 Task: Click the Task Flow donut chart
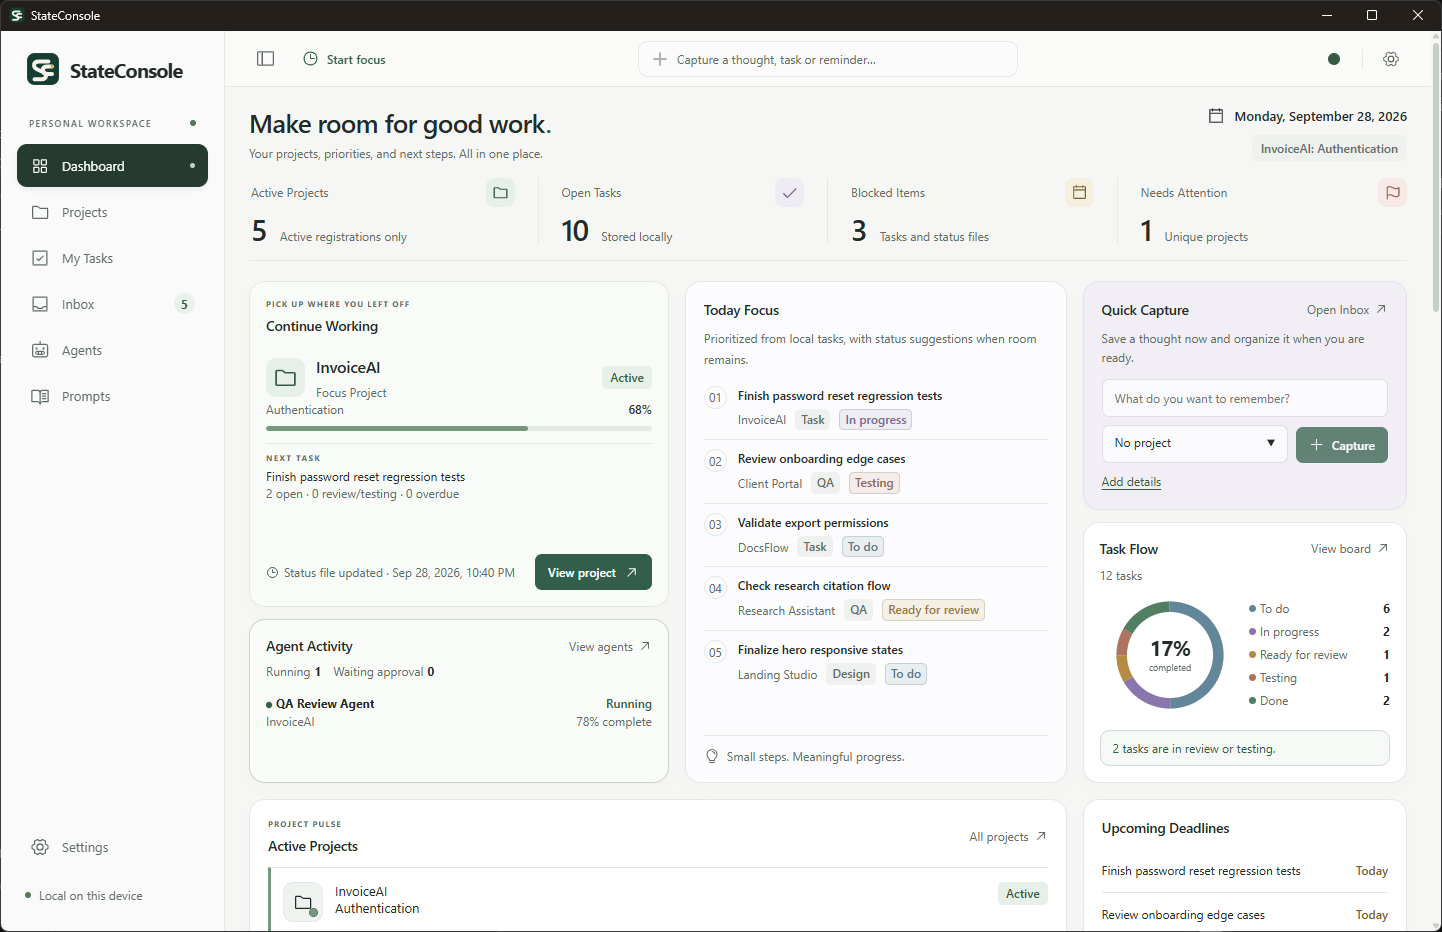pos(1169,655)
